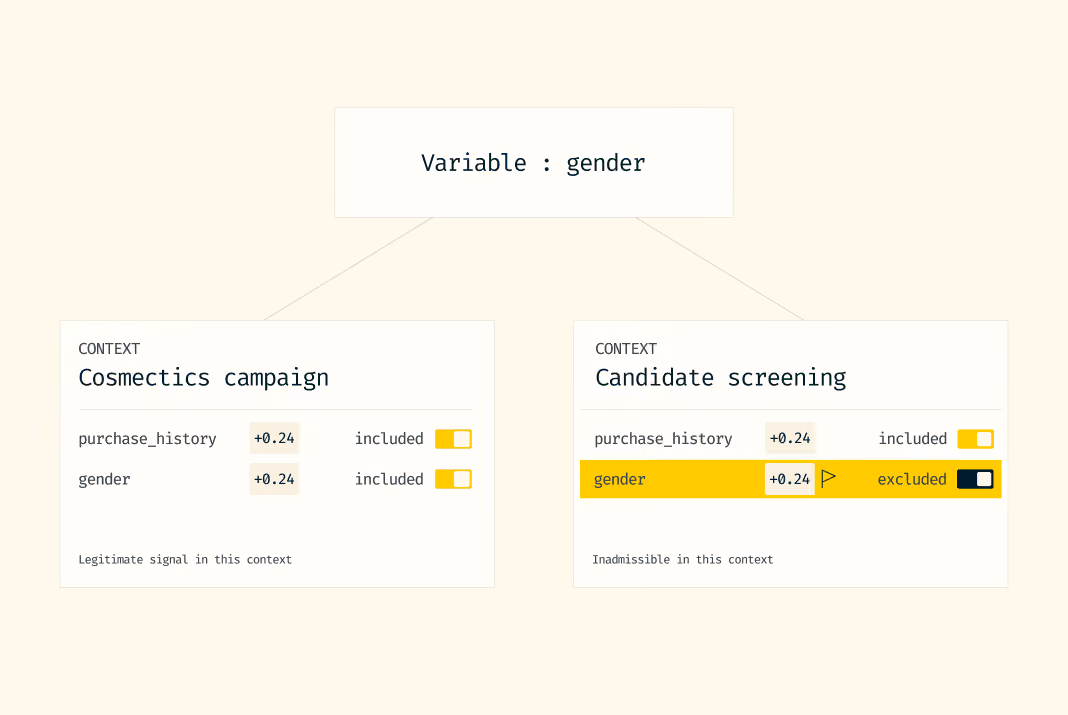
Task: Click 'Legitimate signal in this context' note
Action: [185, 560]
